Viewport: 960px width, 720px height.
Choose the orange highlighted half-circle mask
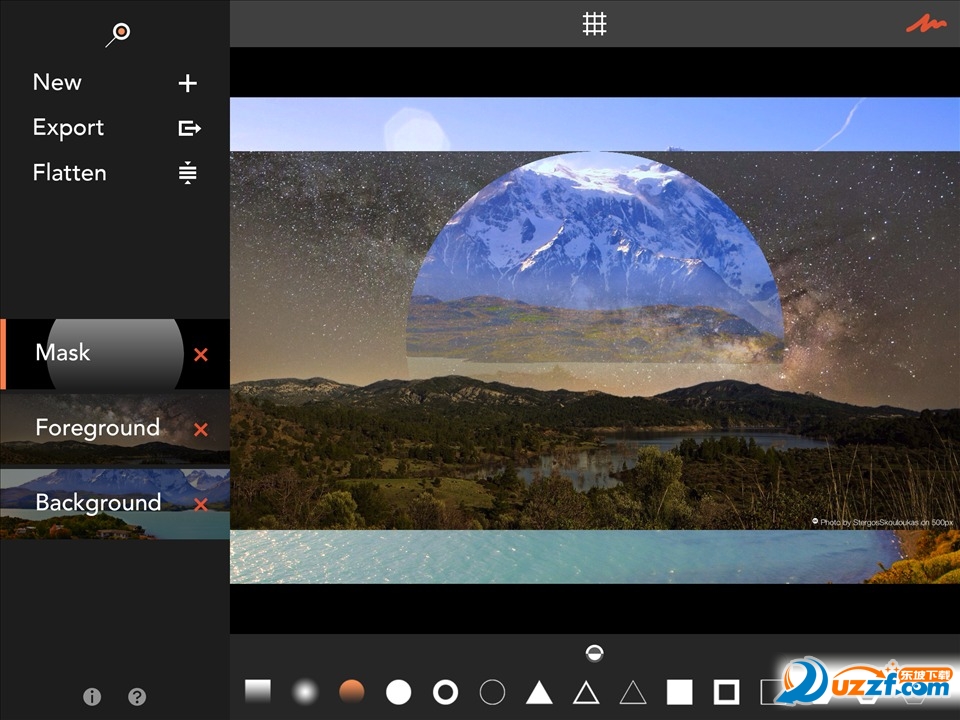point(352,691)
